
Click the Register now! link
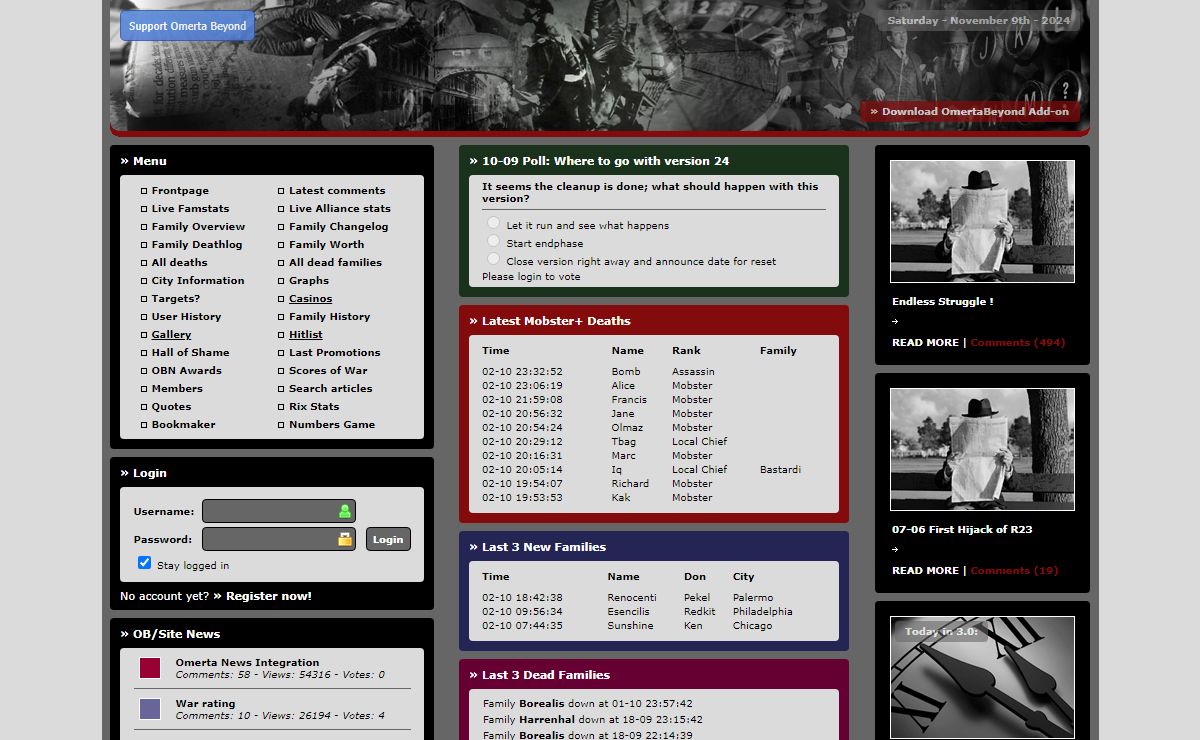point(268,596)
